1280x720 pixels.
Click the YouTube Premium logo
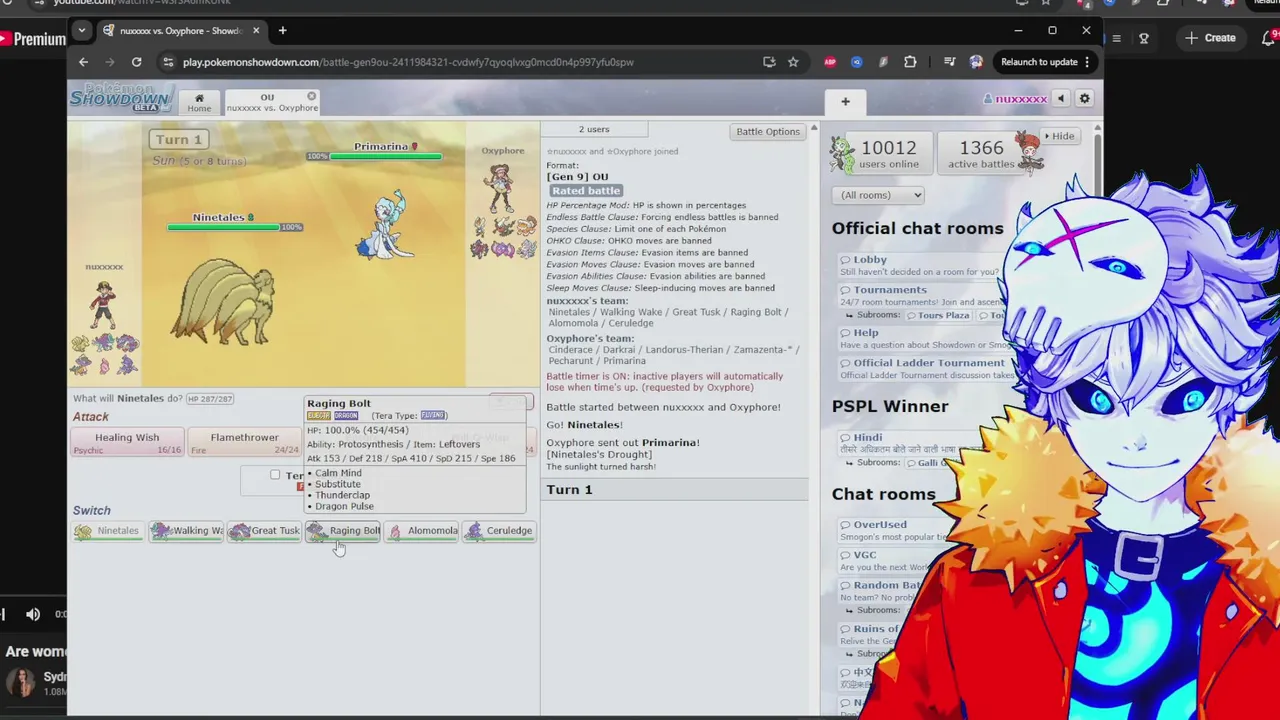point(33,39)
